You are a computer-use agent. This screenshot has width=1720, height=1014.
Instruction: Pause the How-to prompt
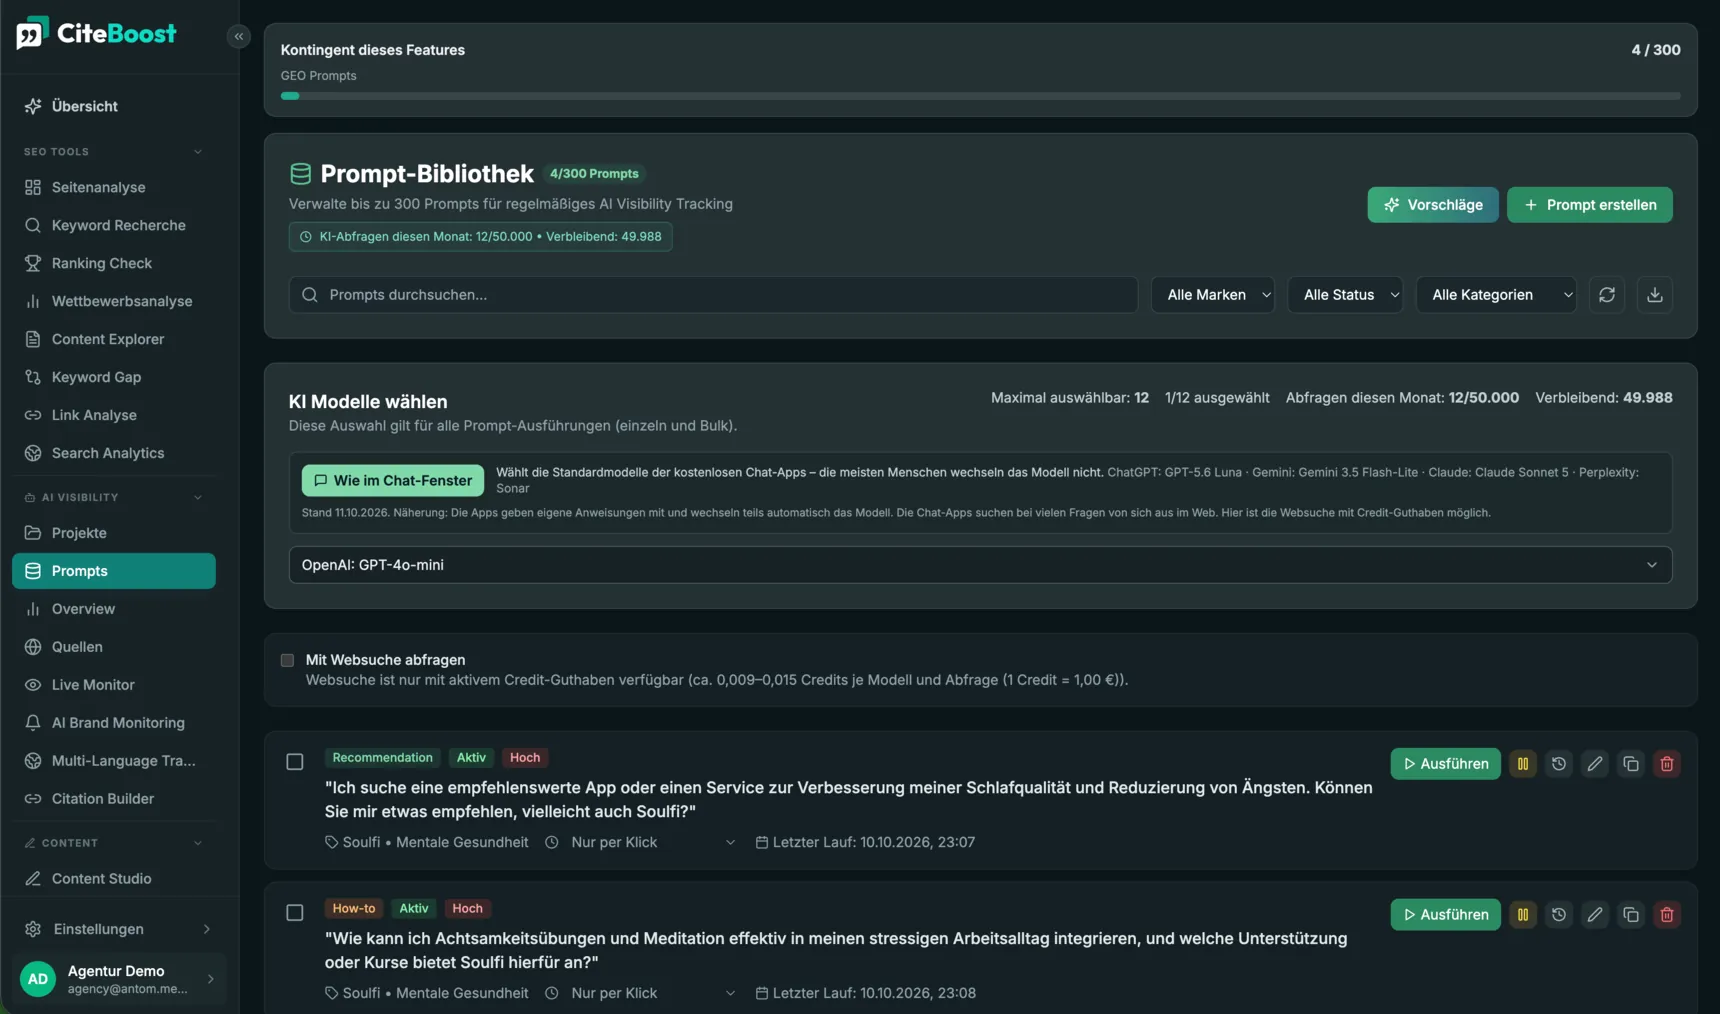tap(1523, 915)
